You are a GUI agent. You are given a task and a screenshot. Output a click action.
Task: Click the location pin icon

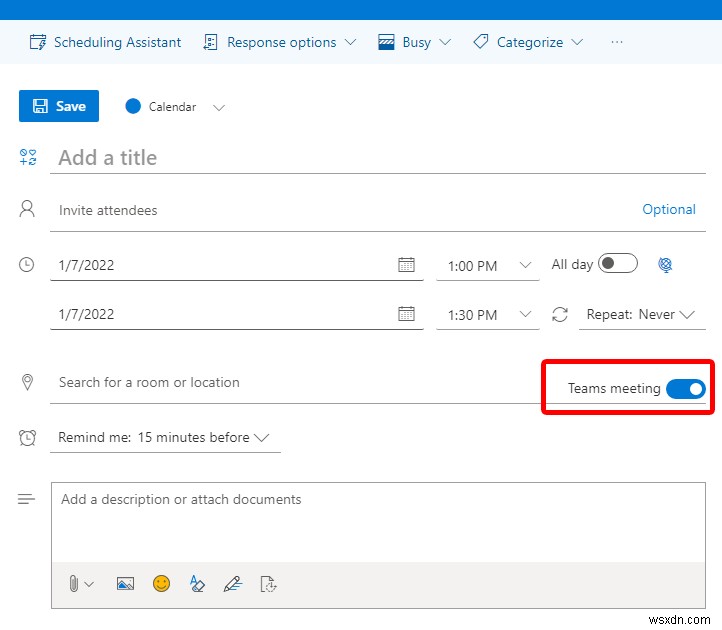pyautogui.click(x=27, y=382)
